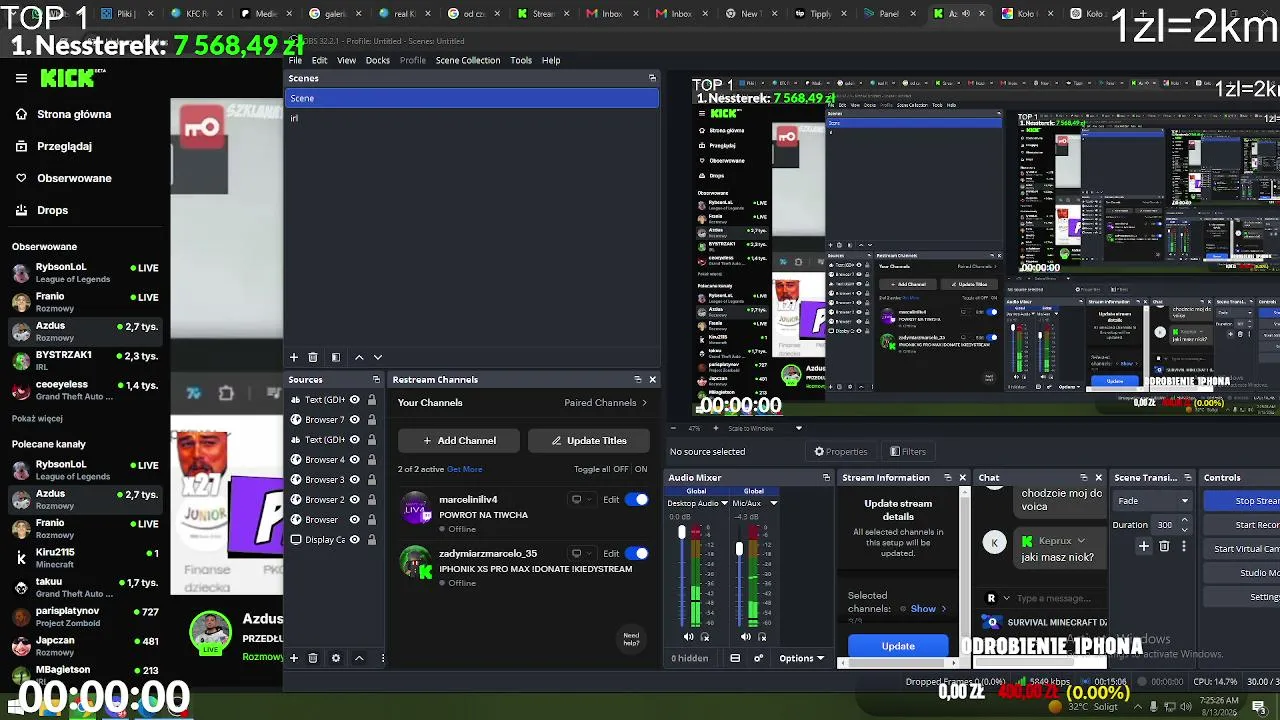Expand Paired Channels chevron
1280x720 pixels.
pos(644,403)
